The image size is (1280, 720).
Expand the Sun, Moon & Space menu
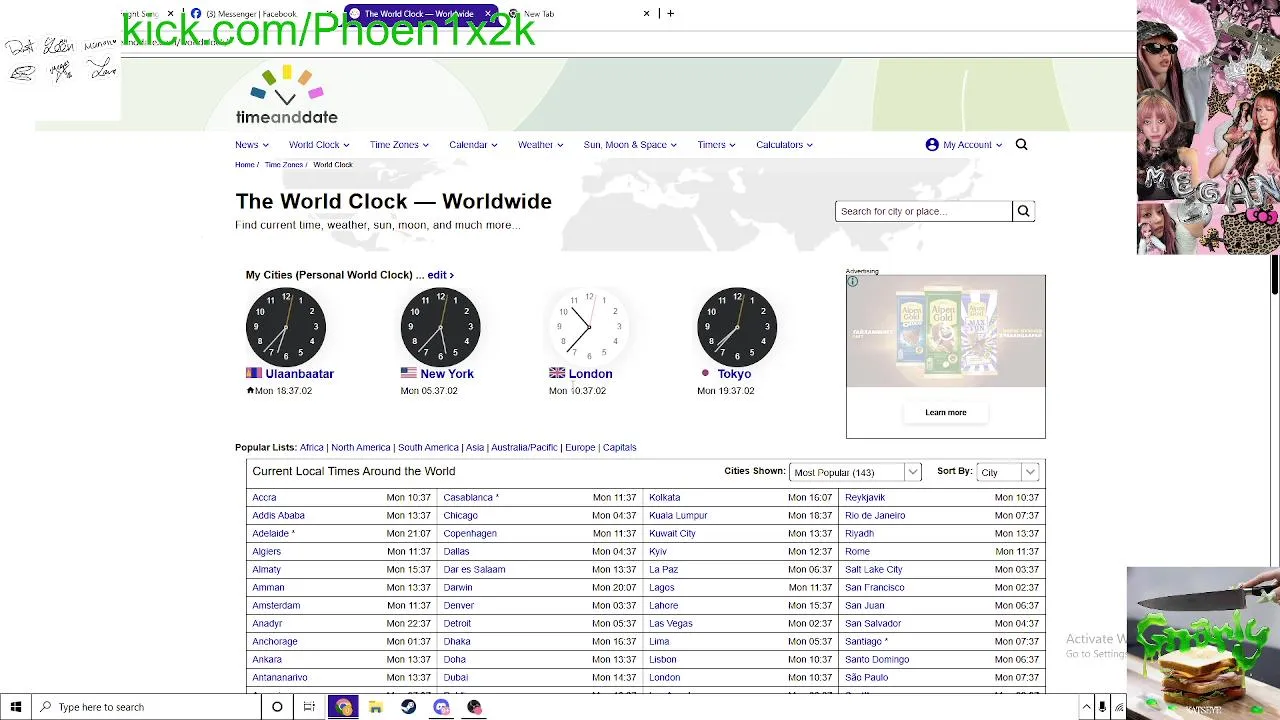point(630,144)
